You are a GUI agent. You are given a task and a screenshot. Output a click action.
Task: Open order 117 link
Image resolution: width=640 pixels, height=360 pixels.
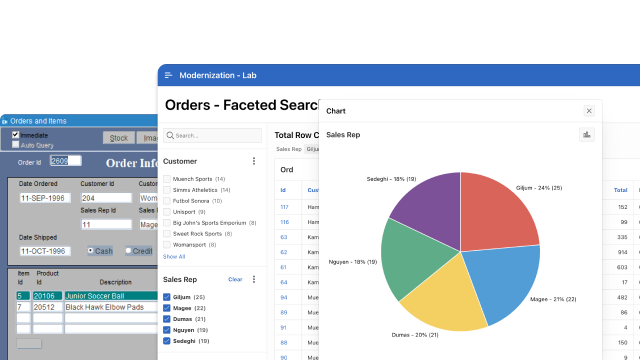tap(284, 207)
